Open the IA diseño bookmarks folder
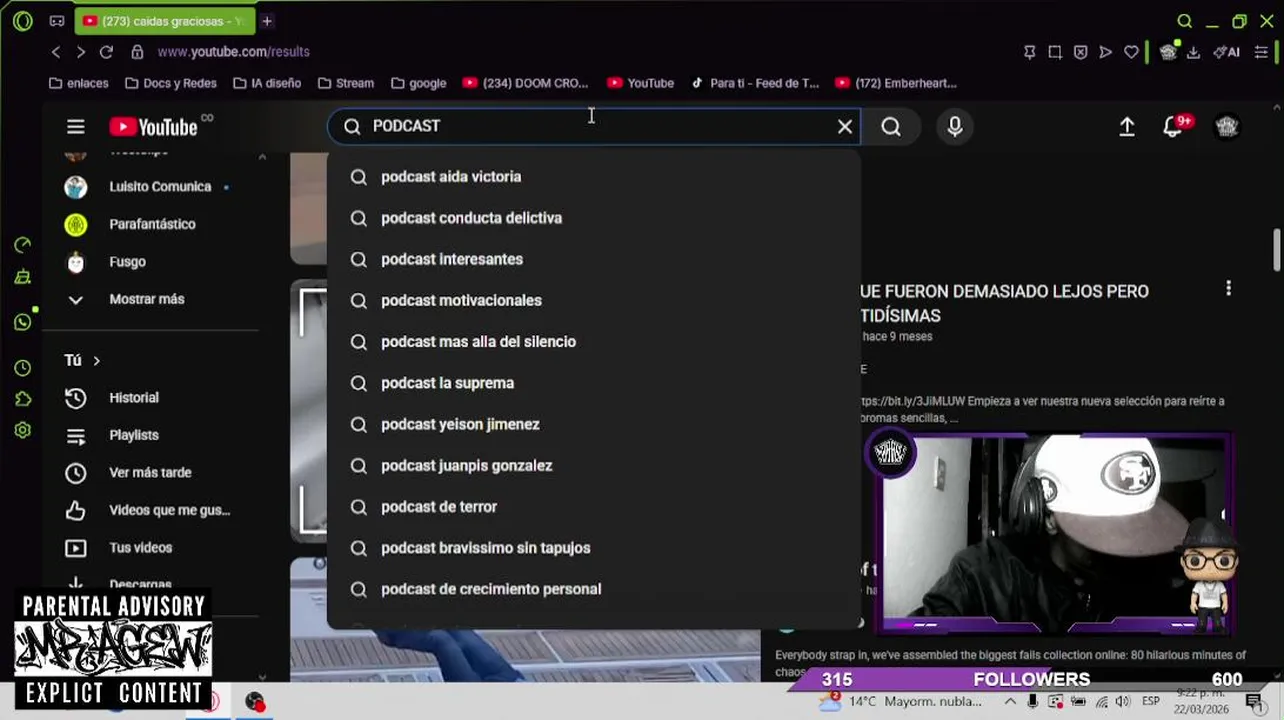 click(x=267, y=83)
